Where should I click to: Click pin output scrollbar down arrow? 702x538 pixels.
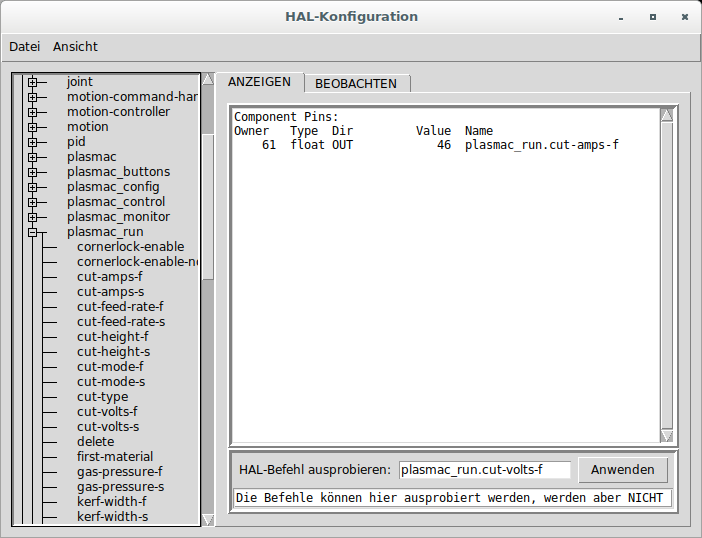coord(667,436)
